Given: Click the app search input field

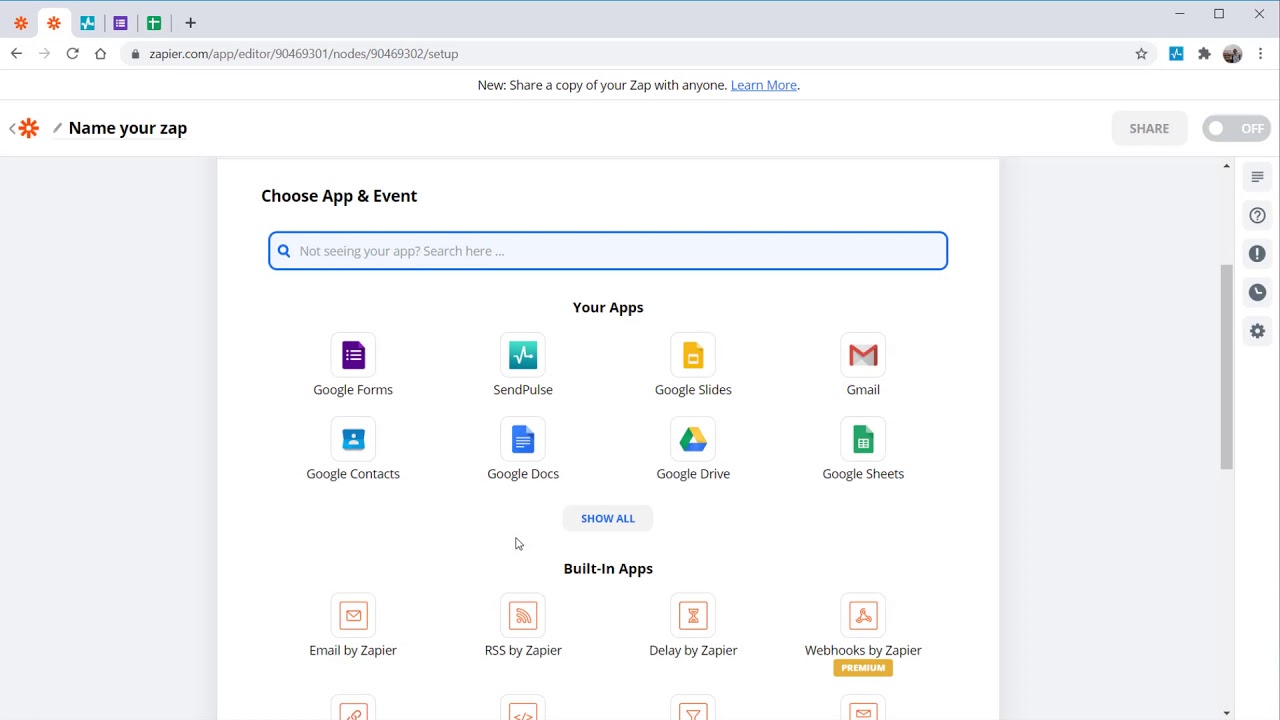Looking at the screenshot, I should coord(608,251).
